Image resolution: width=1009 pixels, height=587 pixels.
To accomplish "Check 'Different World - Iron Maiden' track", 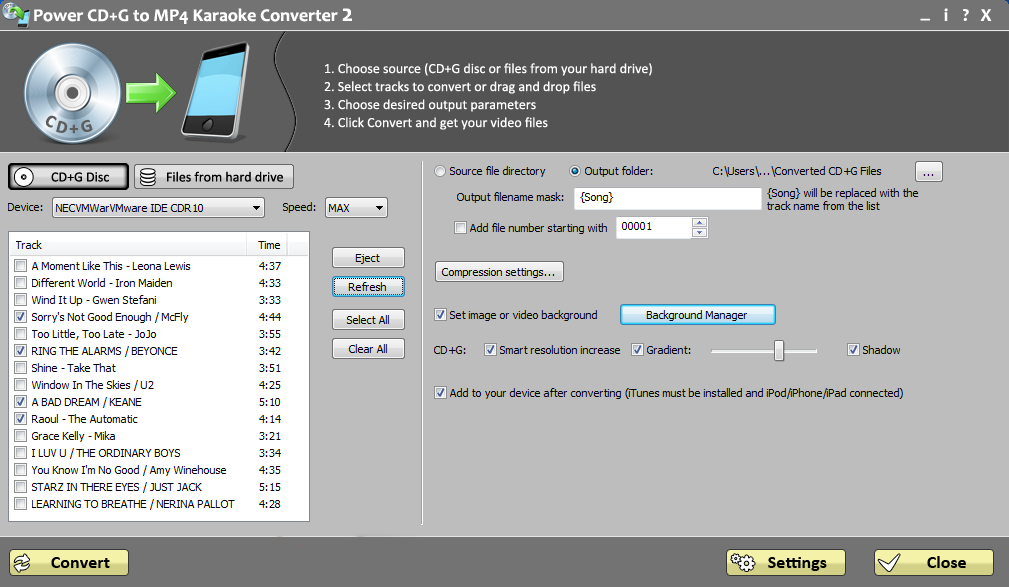I will [x=21, y=283].
